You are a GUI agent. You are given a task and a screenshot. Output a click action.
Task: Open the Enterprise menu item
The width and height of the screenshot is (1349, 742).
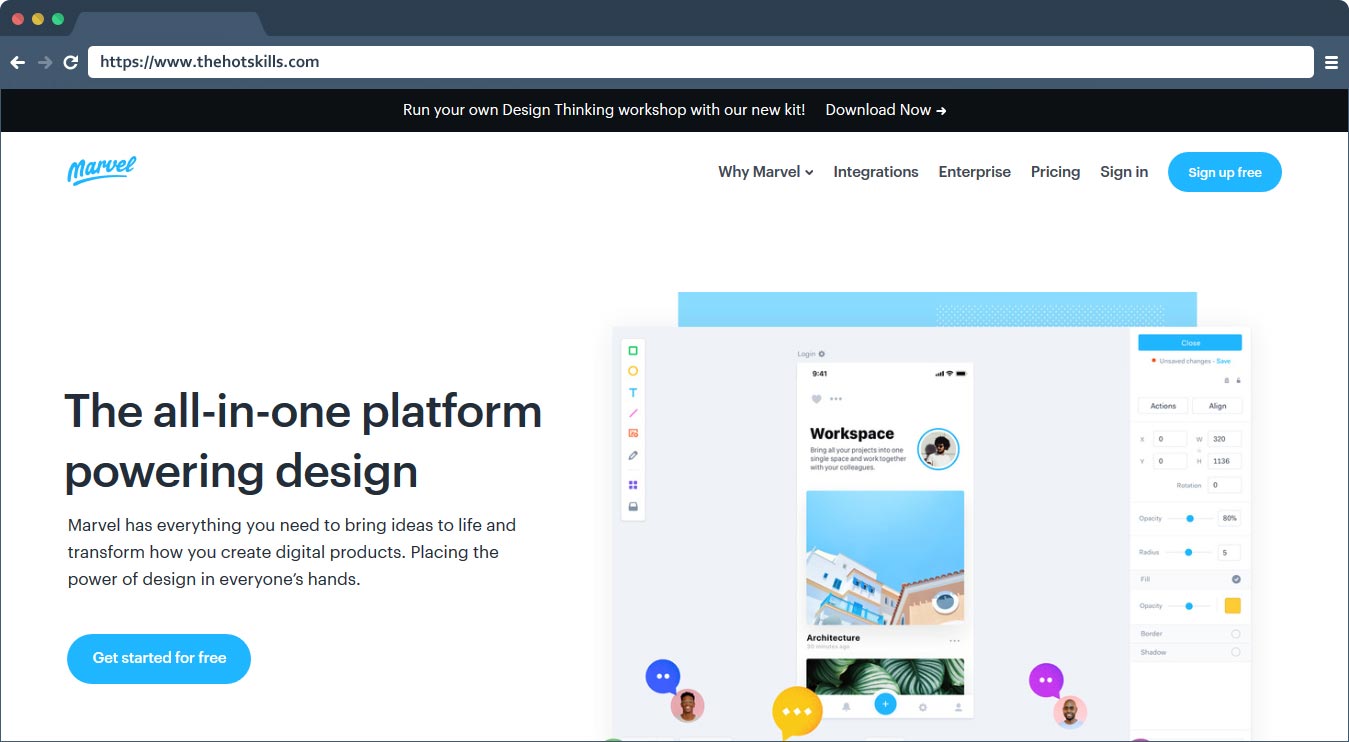pyautogui.click(x=975, y=172)
